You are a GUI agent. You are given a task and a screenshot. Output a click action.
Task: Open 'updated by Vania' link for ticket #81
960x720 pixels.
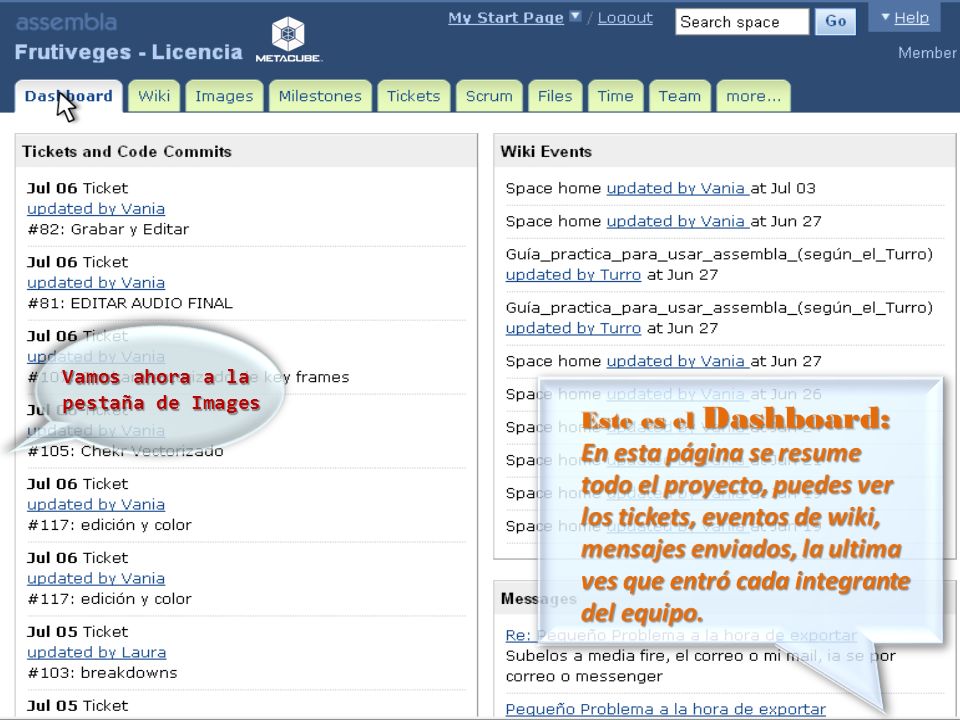(x=96, y=283)
